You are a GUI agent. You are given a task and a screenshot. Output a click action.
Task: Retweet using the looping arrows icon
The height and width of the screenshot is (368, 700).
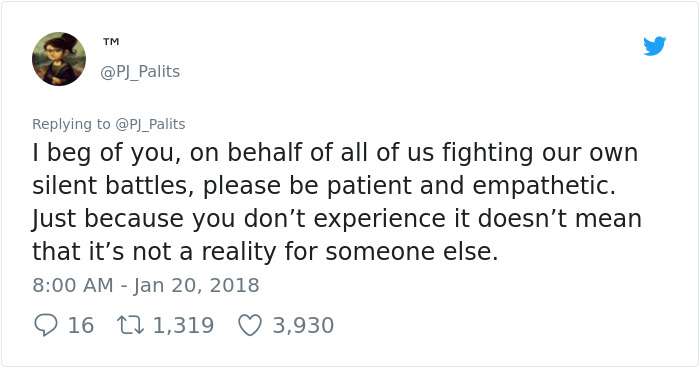pyautogui.click(x=130, y=325)
